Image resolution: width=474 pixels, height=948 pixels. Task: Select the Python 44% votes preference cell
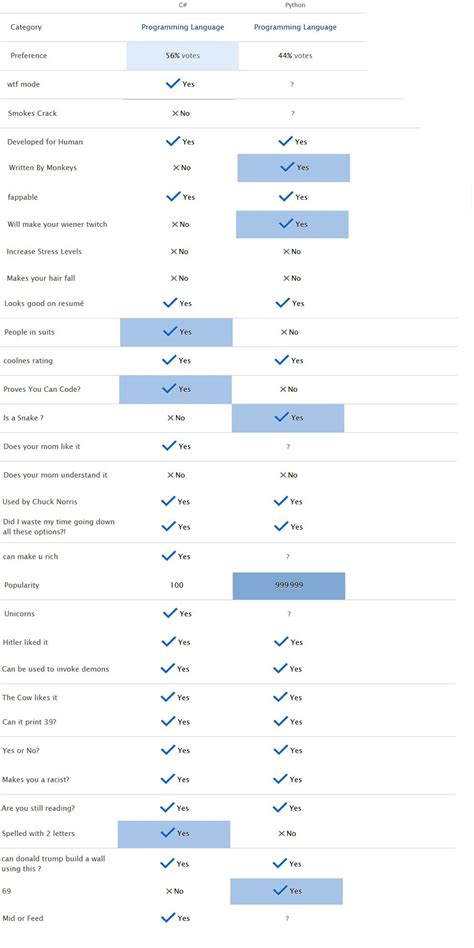(295, 56)
